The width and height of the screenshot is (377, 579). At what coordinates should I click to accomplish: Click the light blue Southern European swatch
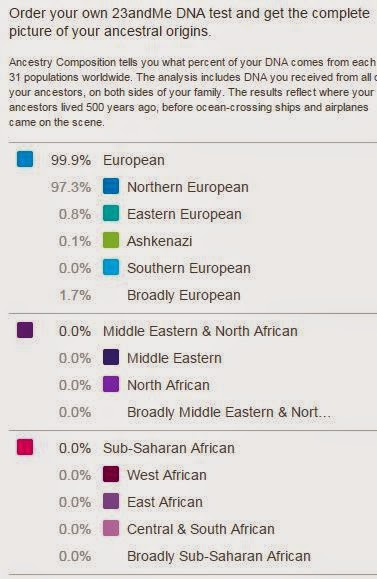click(111, 267)
